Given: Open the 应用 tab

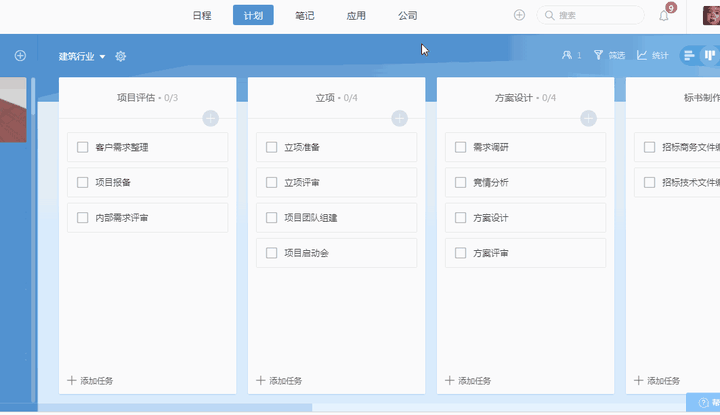Looking at the screenshot, I should point(356,15).
